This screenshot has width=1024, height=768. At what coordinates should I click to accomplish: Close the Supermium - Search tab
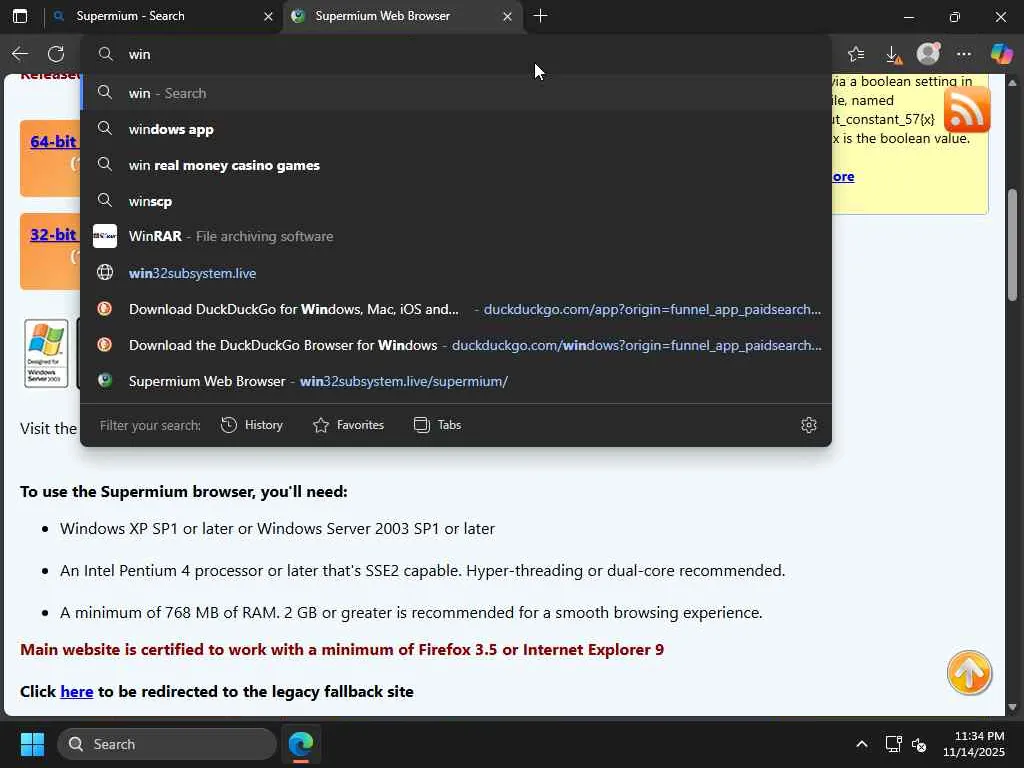pos(268,16)
